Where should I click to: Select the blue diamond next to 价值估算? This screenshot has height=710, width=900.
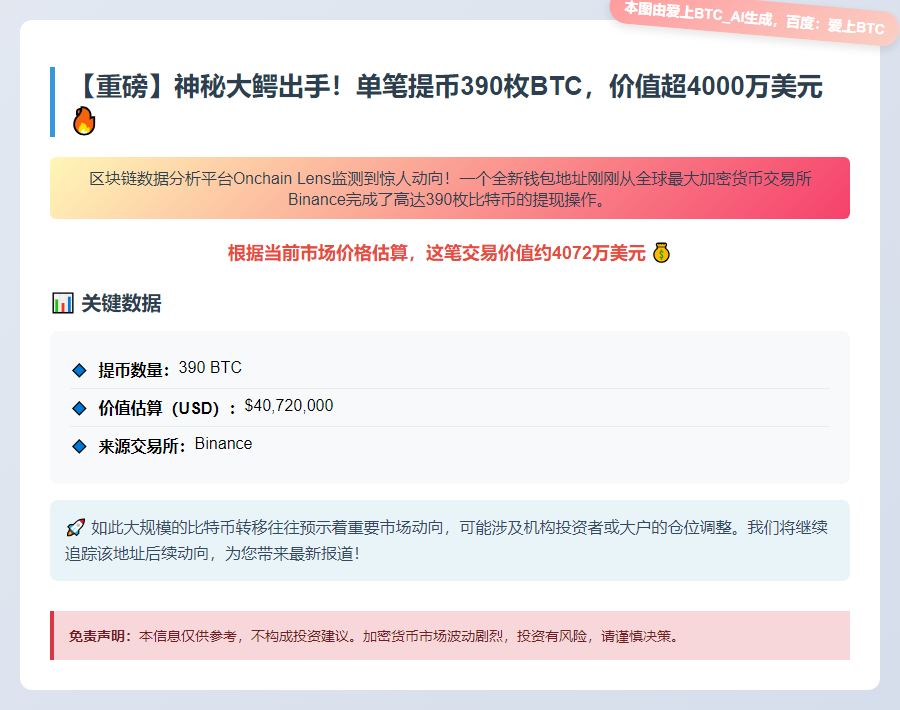click(x=80, y=408)
